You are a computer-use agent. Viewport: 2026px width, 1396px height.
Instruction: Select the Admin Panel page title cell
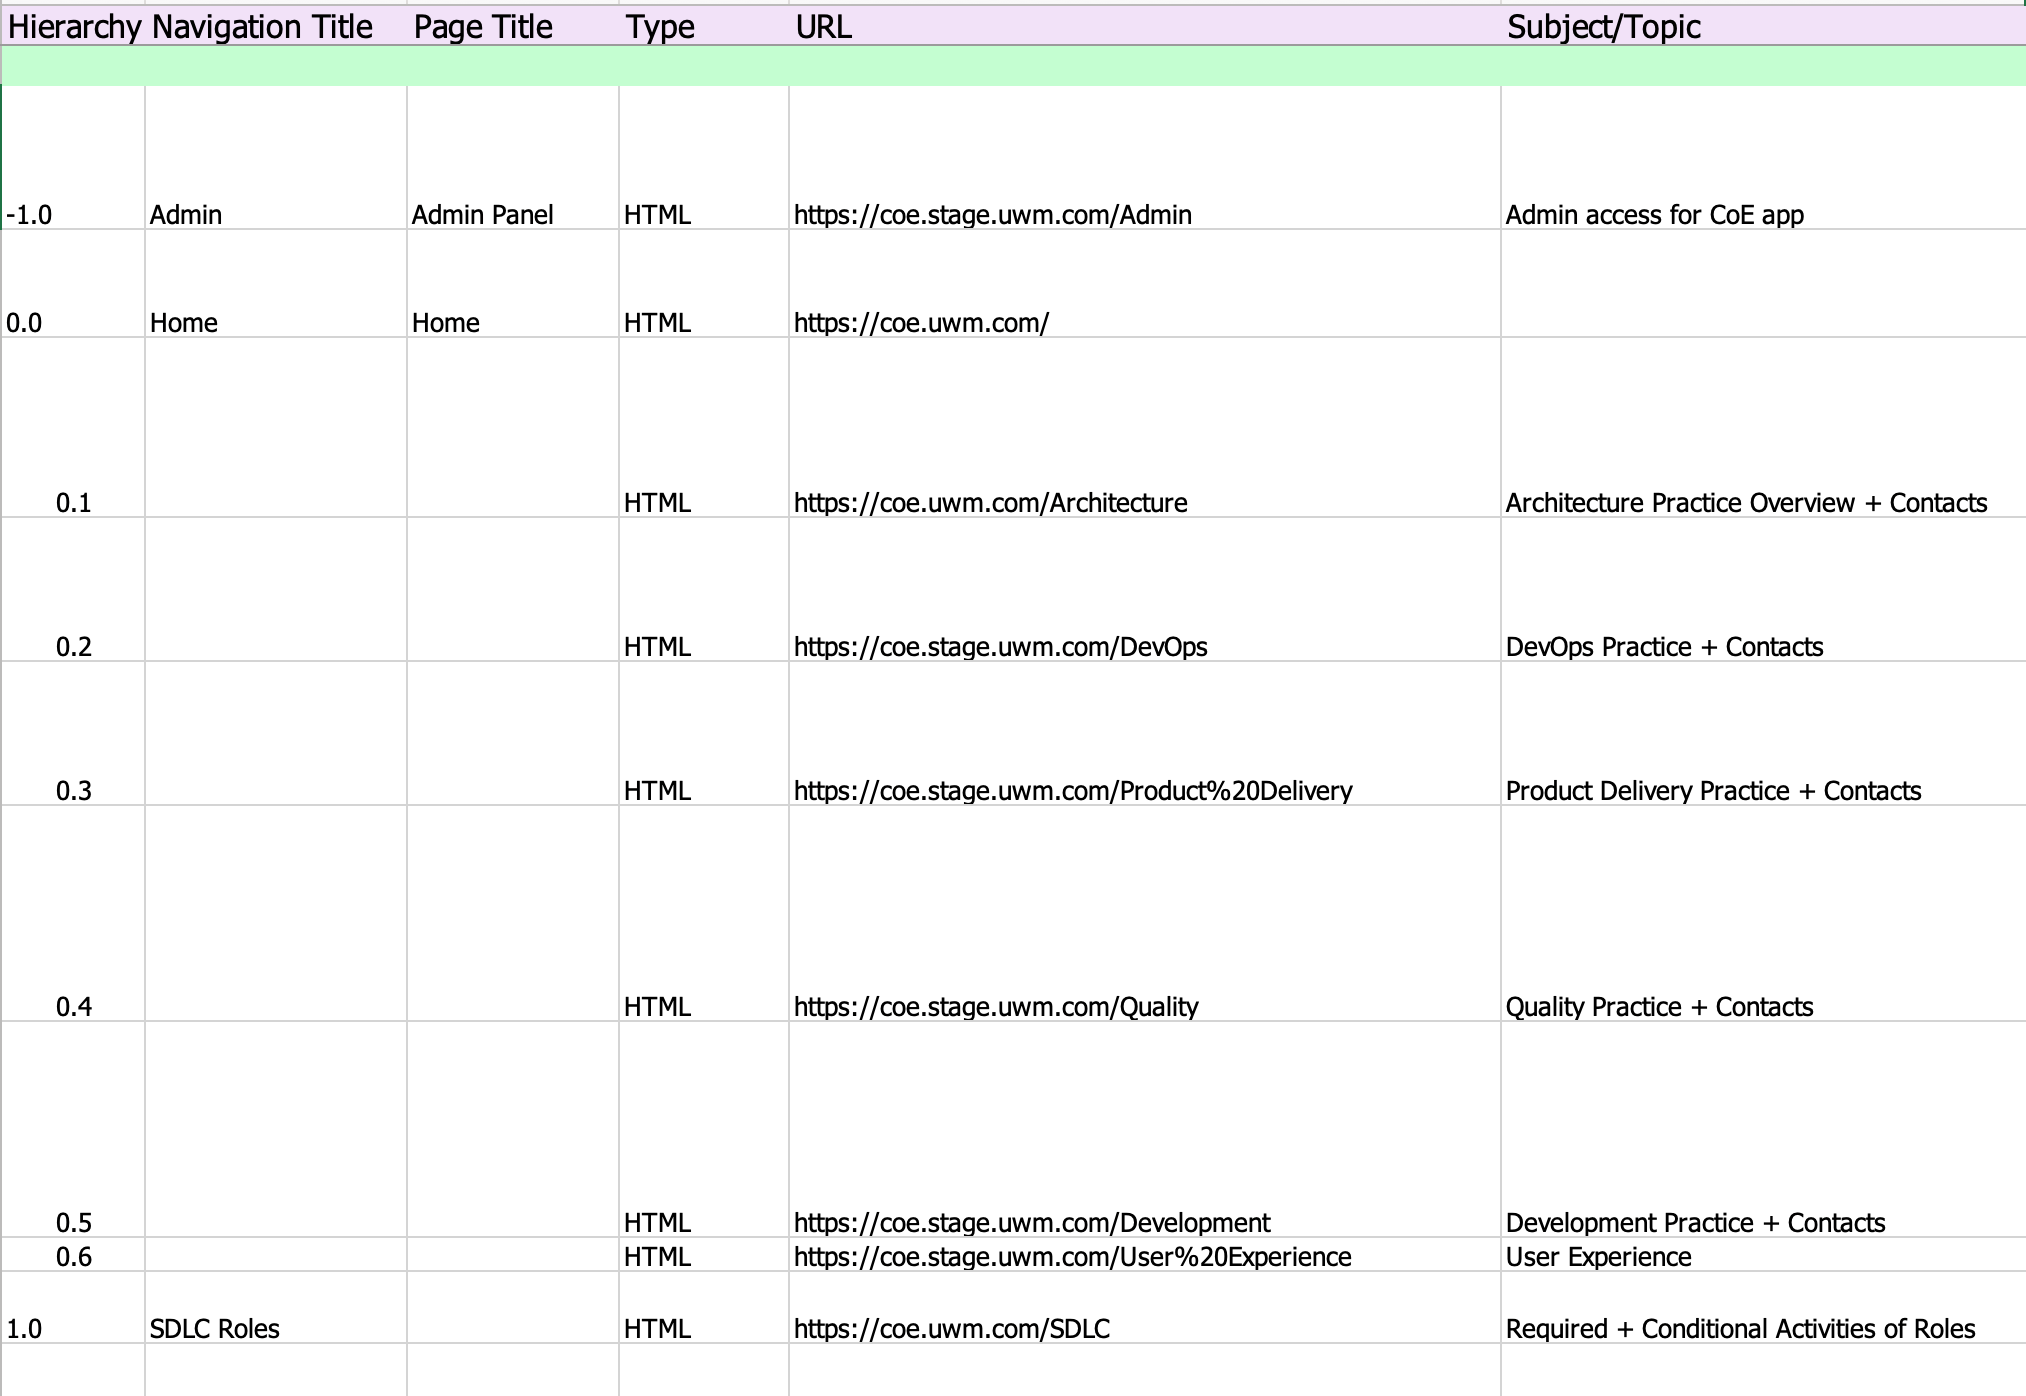click(x=482, y=215)
